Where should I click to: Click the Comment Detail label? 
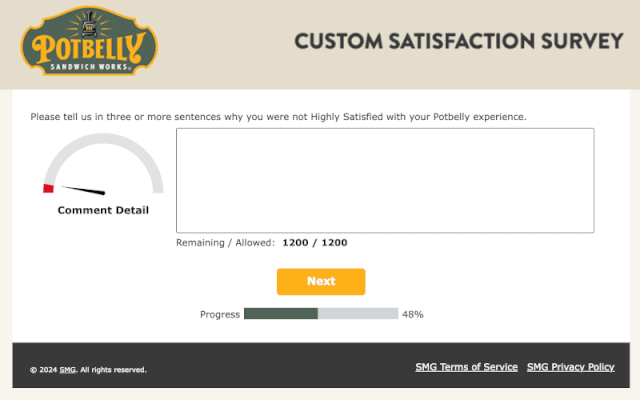point(103,210)
